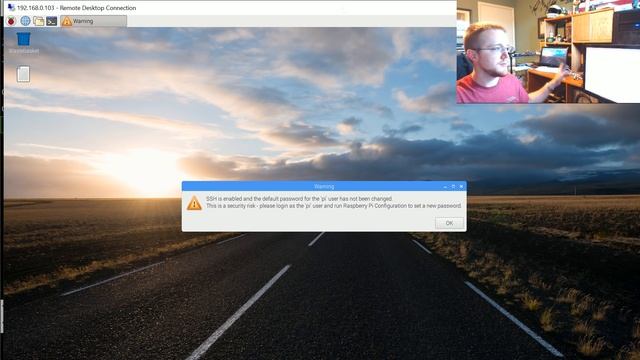Launch the Terminal from the panel
This screenshot has width=640, height=360.
pyautogui.click(x=51, y=21)
